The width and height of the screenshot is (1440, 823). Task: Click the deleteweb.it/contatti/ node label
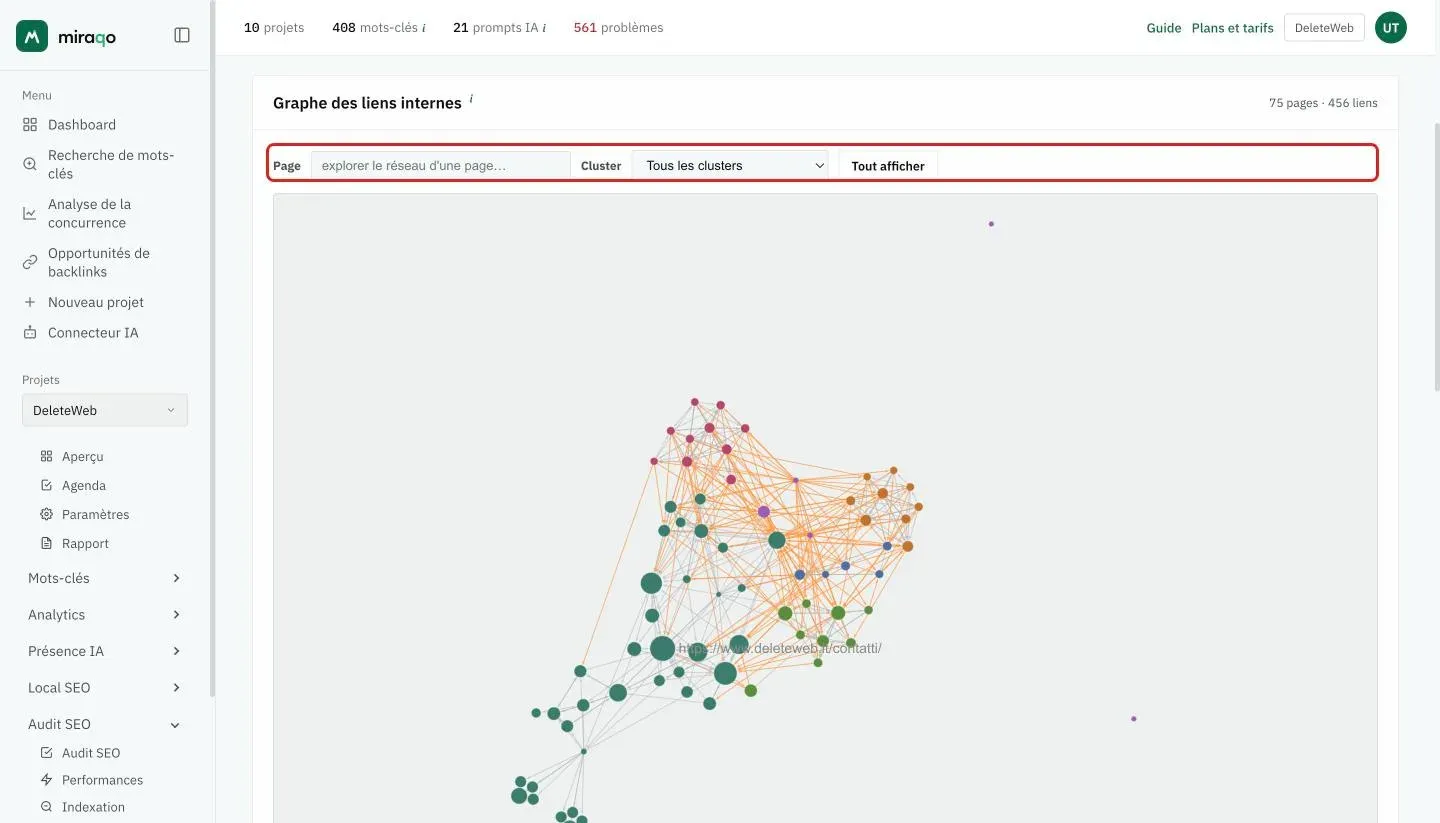tap(780, 648)
